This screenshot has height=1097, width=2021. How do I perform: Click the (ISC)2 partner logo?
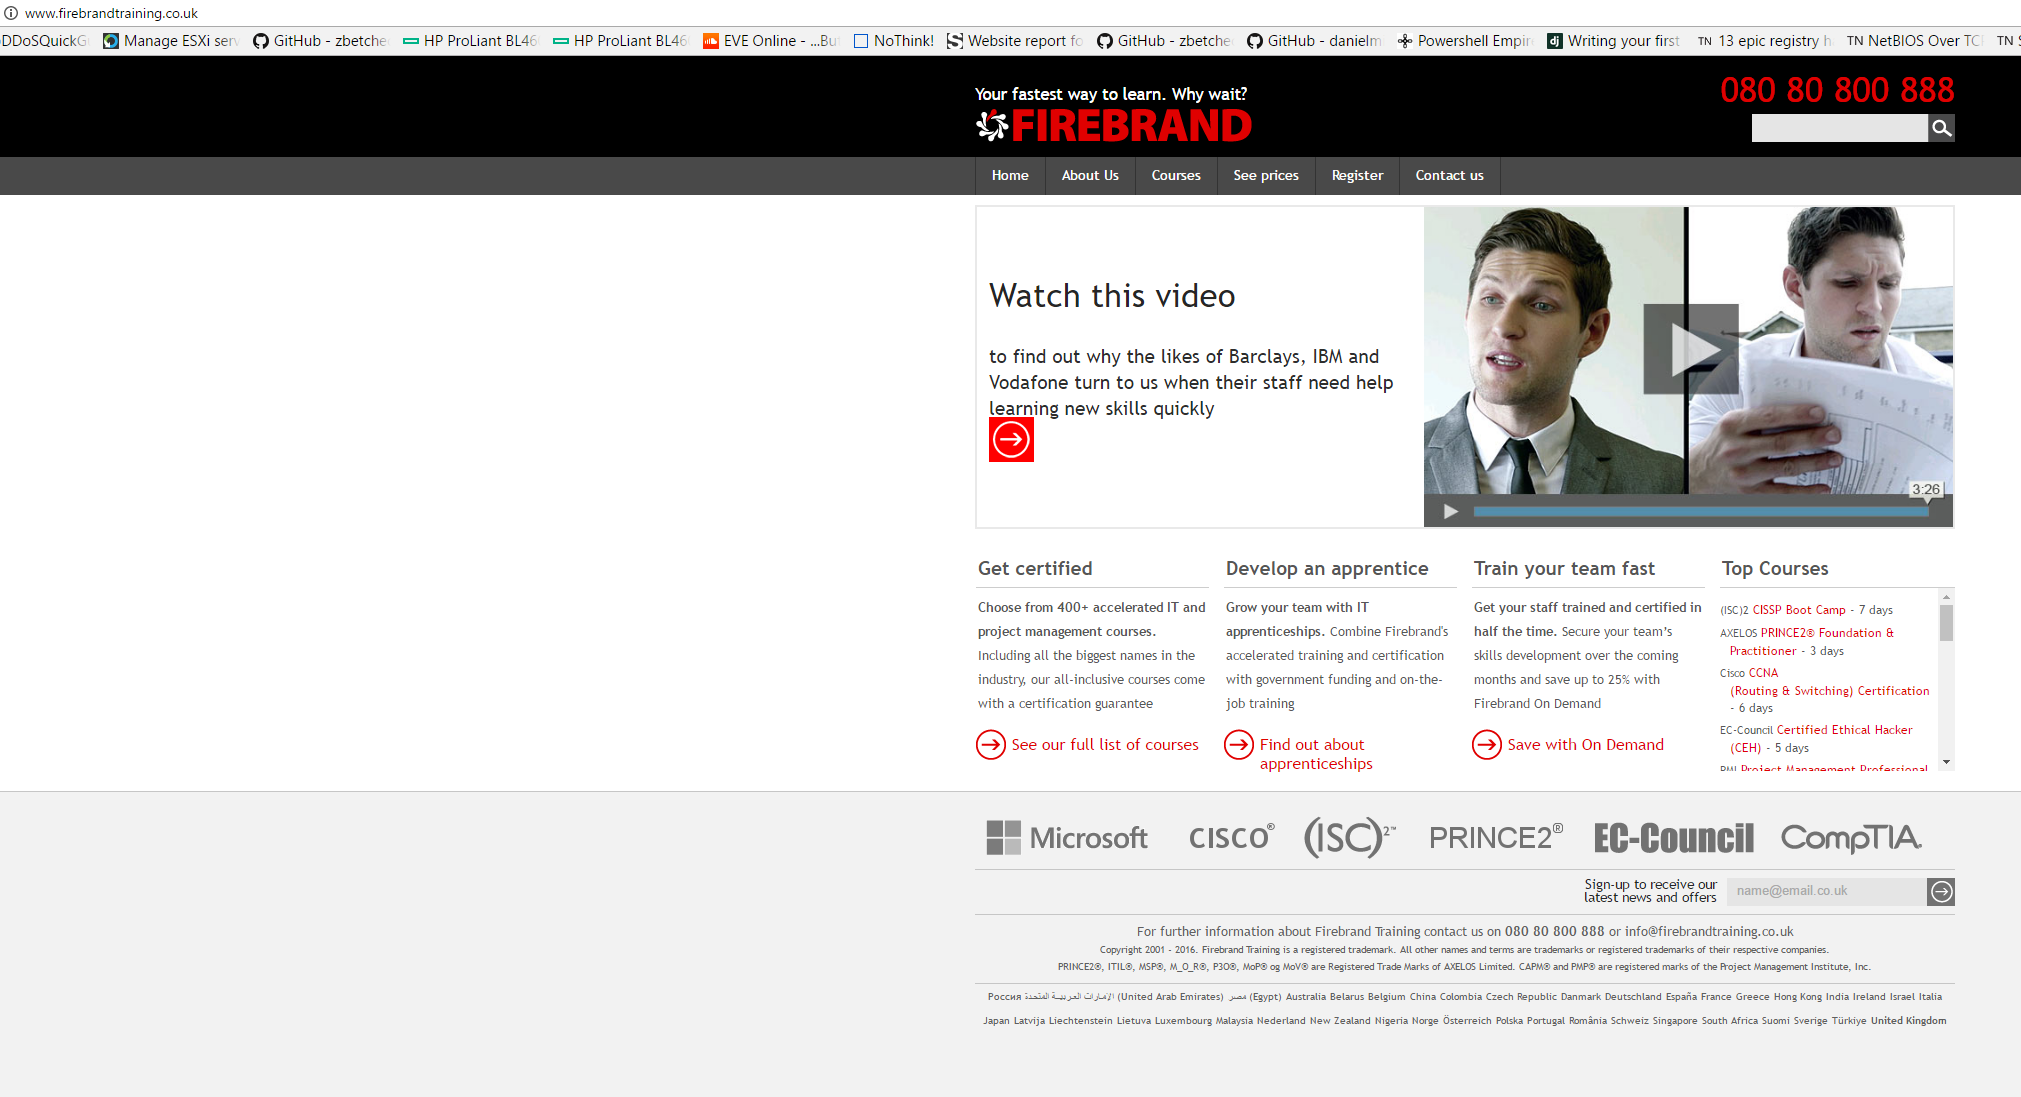(x=1349, y=838)
